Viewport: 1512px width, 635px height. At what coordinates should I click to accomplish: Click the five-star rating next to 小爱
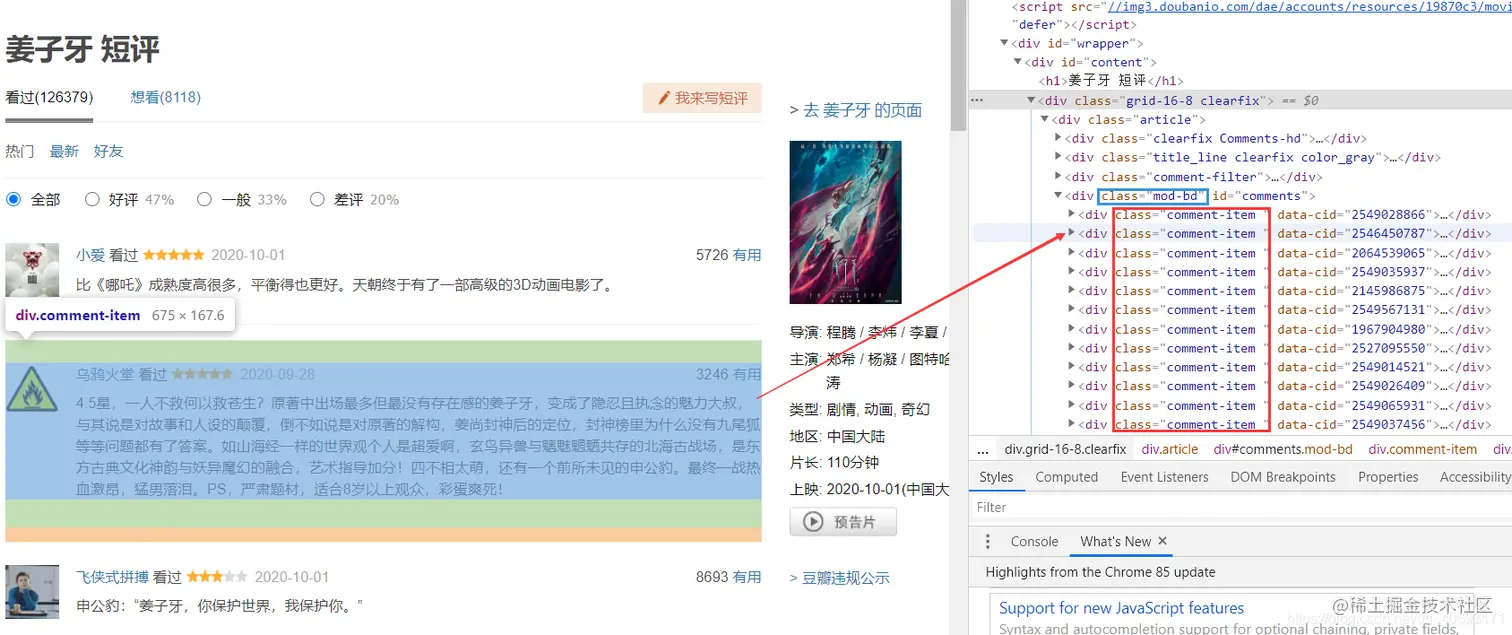(171, 254)
